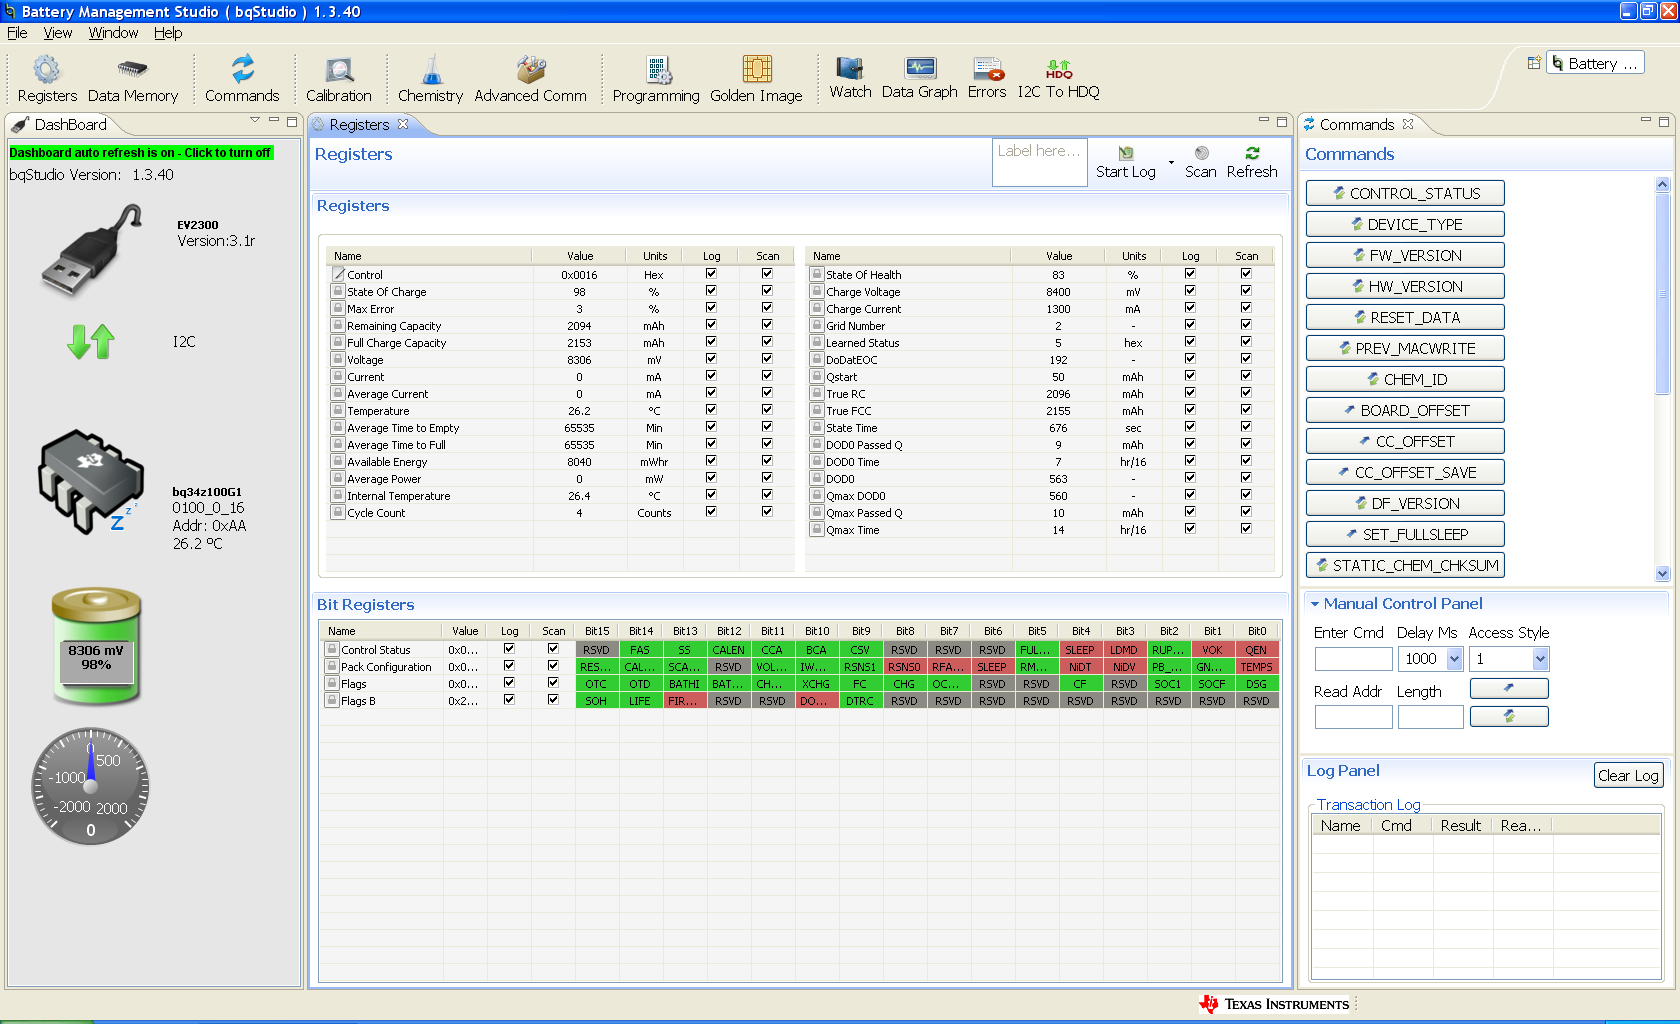Click the EV2300 USB adapter image
The width and height of the screenshot is (1680, 1024).
(92, 250)
